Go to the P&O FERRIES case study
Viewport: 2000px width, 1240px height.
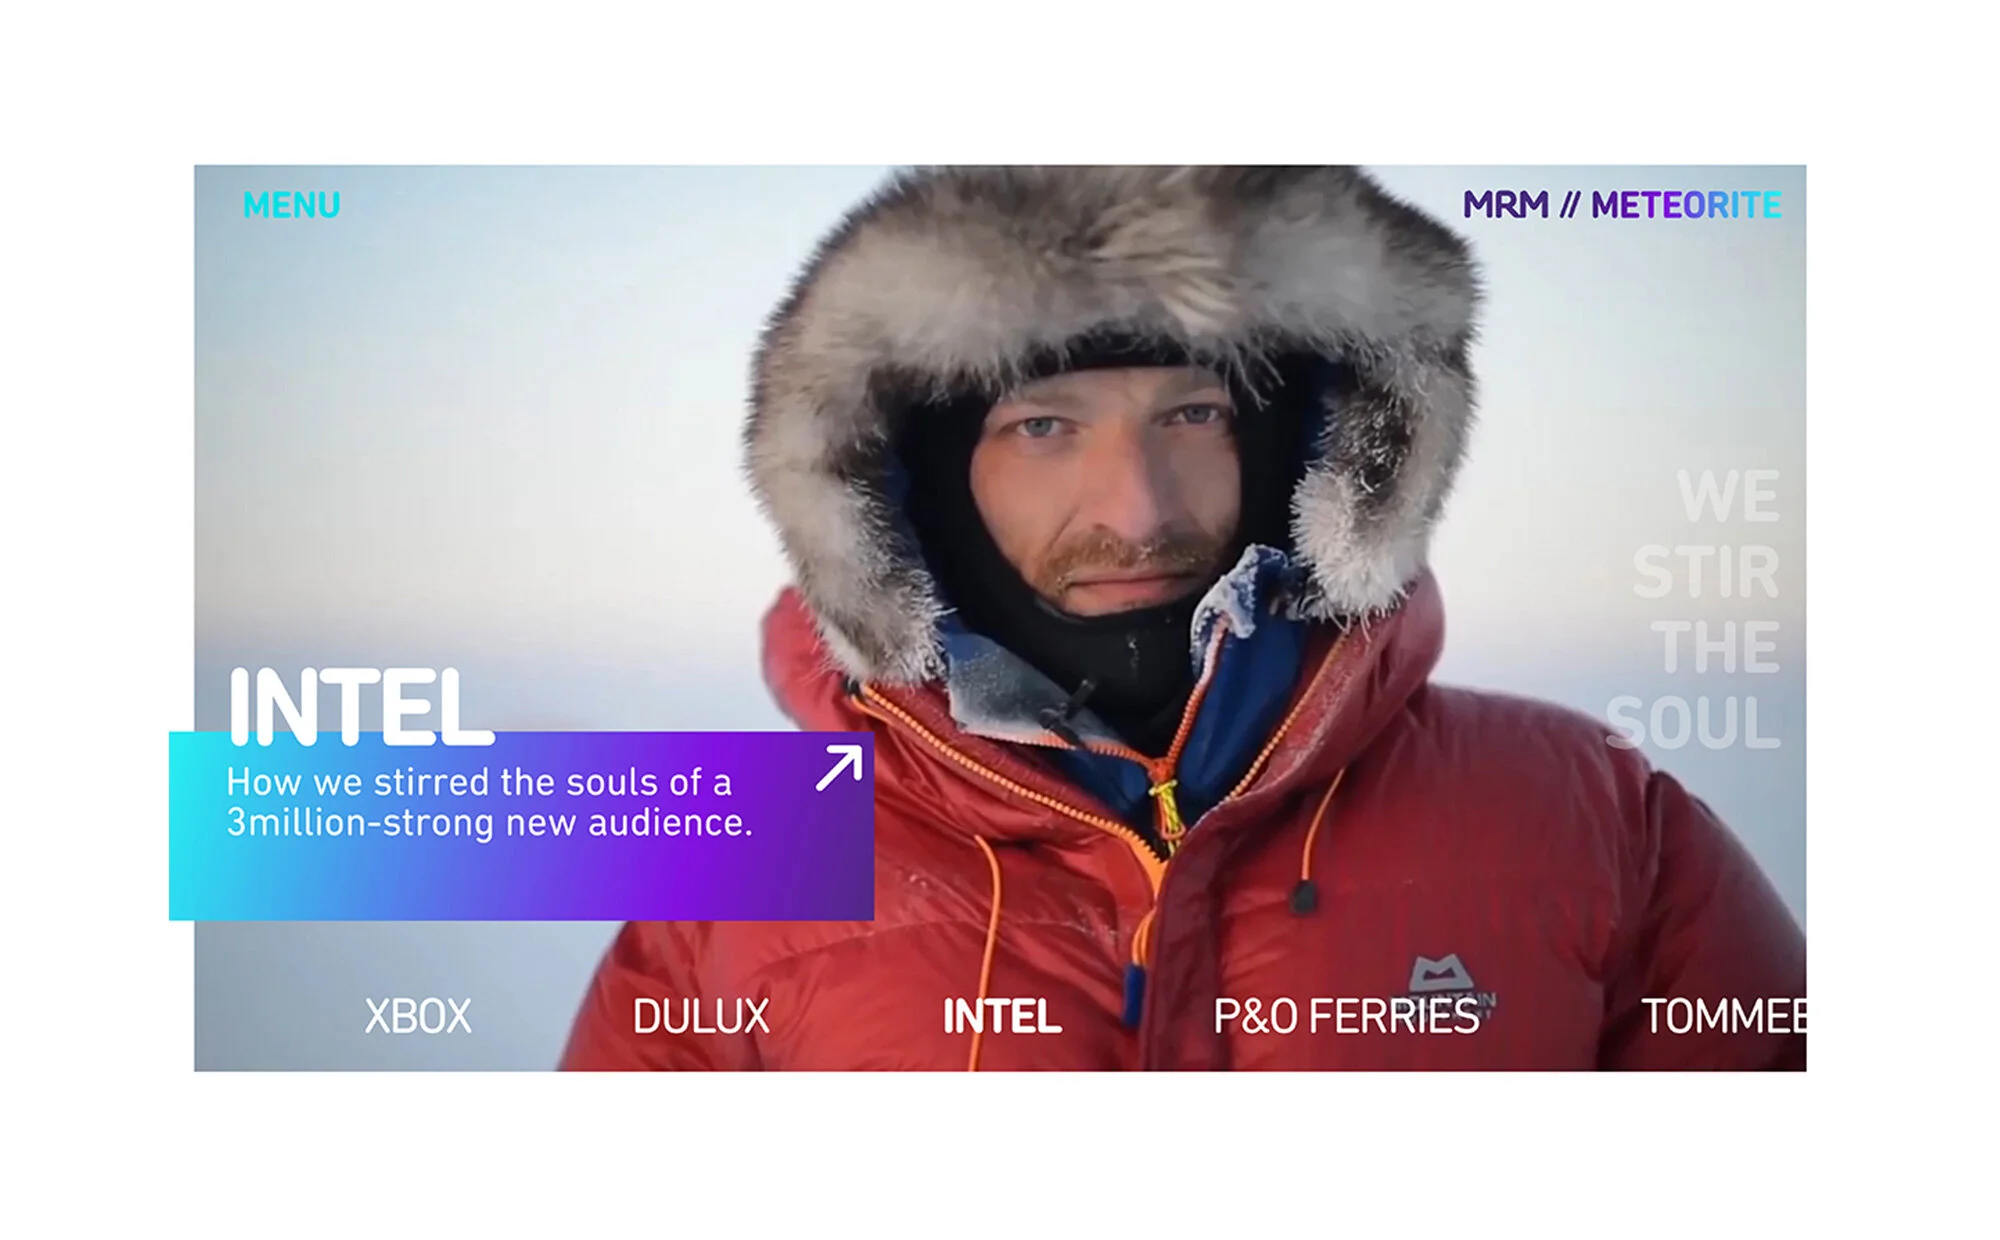[1346, 1016]
